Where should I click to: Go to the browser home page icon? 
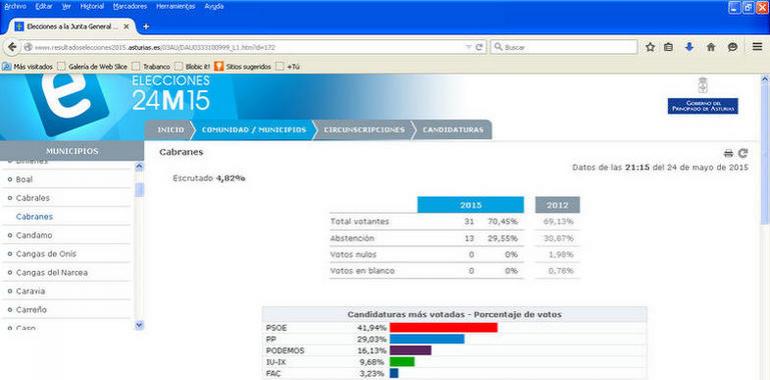(x=711, y=47)
